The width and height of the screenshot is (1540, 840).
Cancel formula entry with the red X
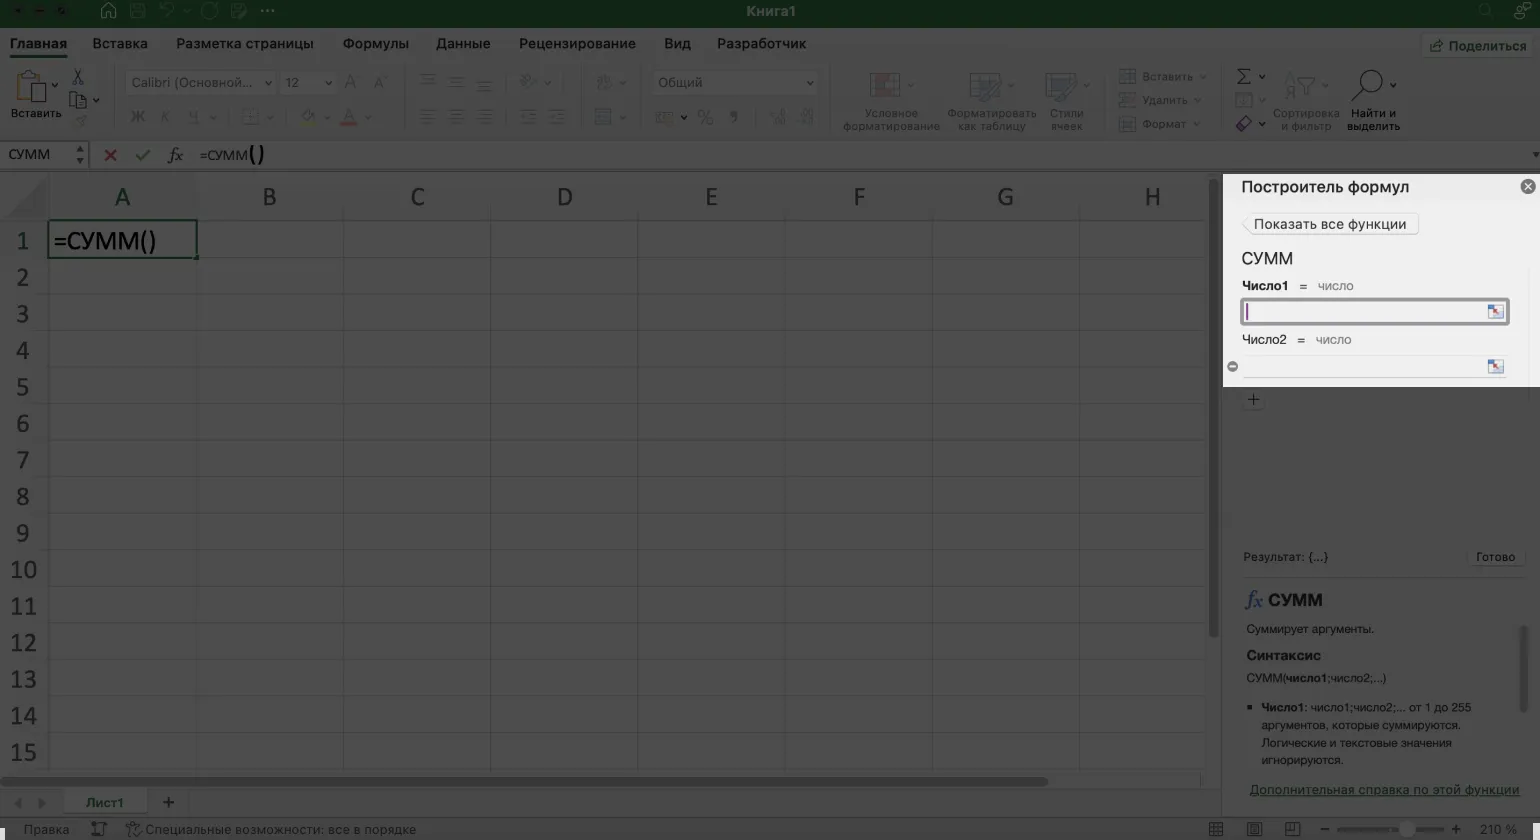(110, 155)
